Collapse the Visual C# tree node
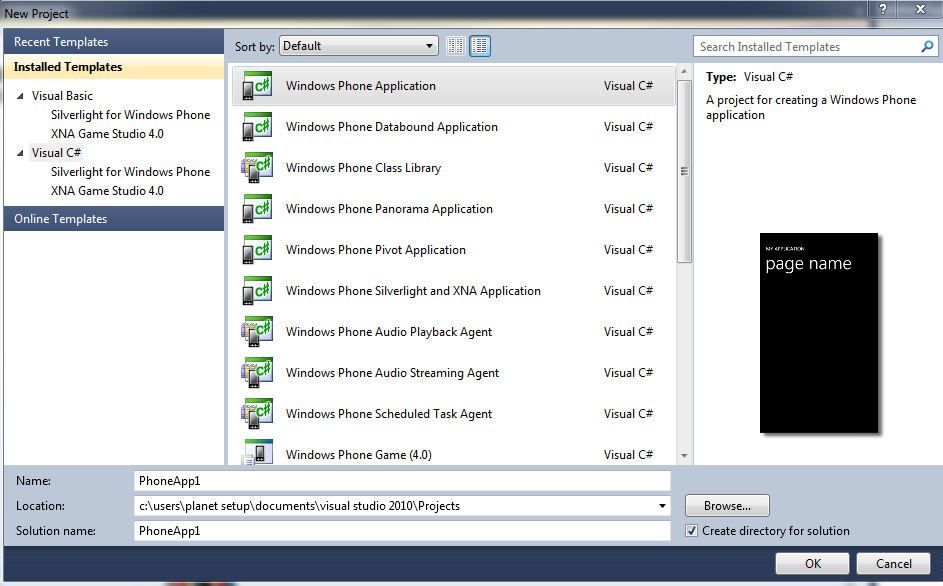The width and height of the screenshot is (943, 586). point(20,153)
